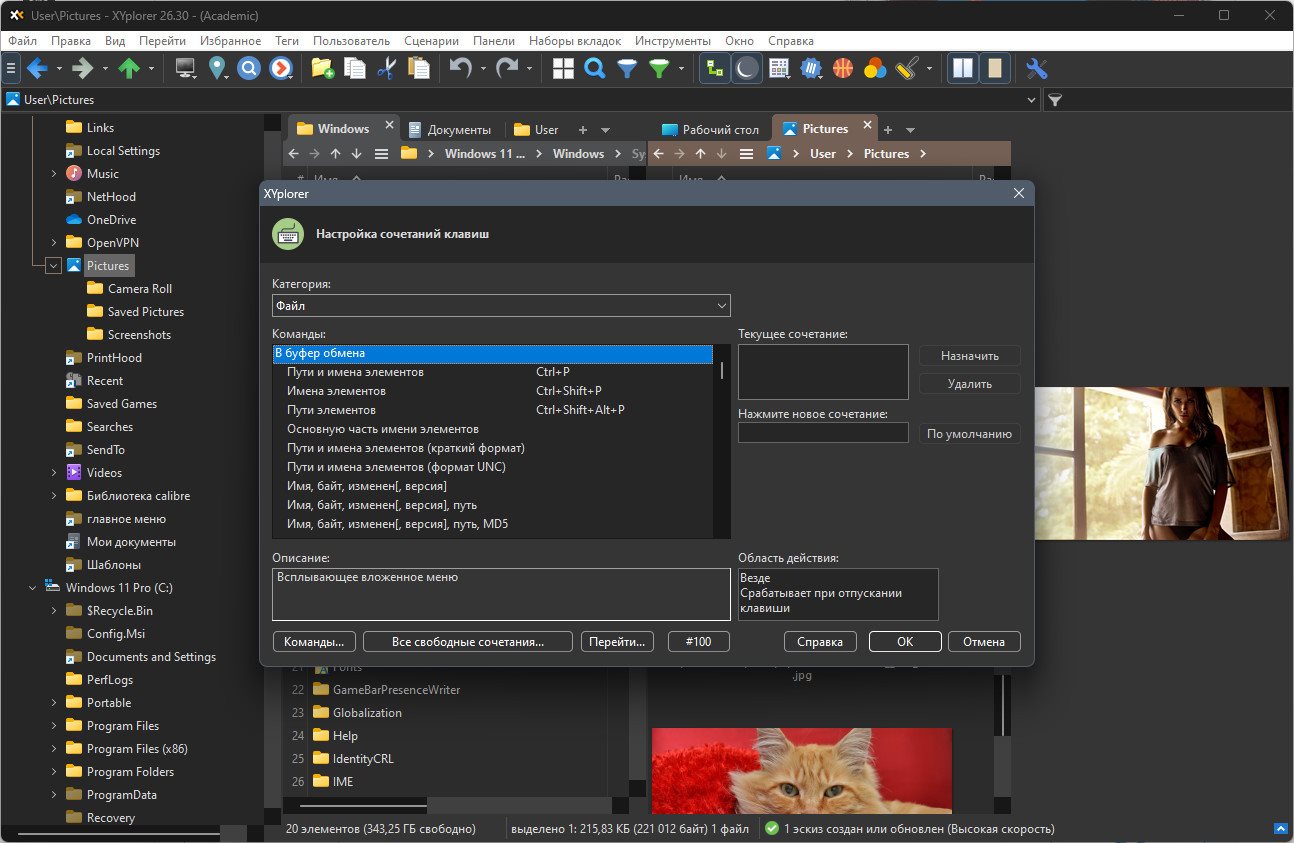Click the blue Back arrow in the toolbar
The width and height of the screenshot is (1294, 843).
(37, 68)
